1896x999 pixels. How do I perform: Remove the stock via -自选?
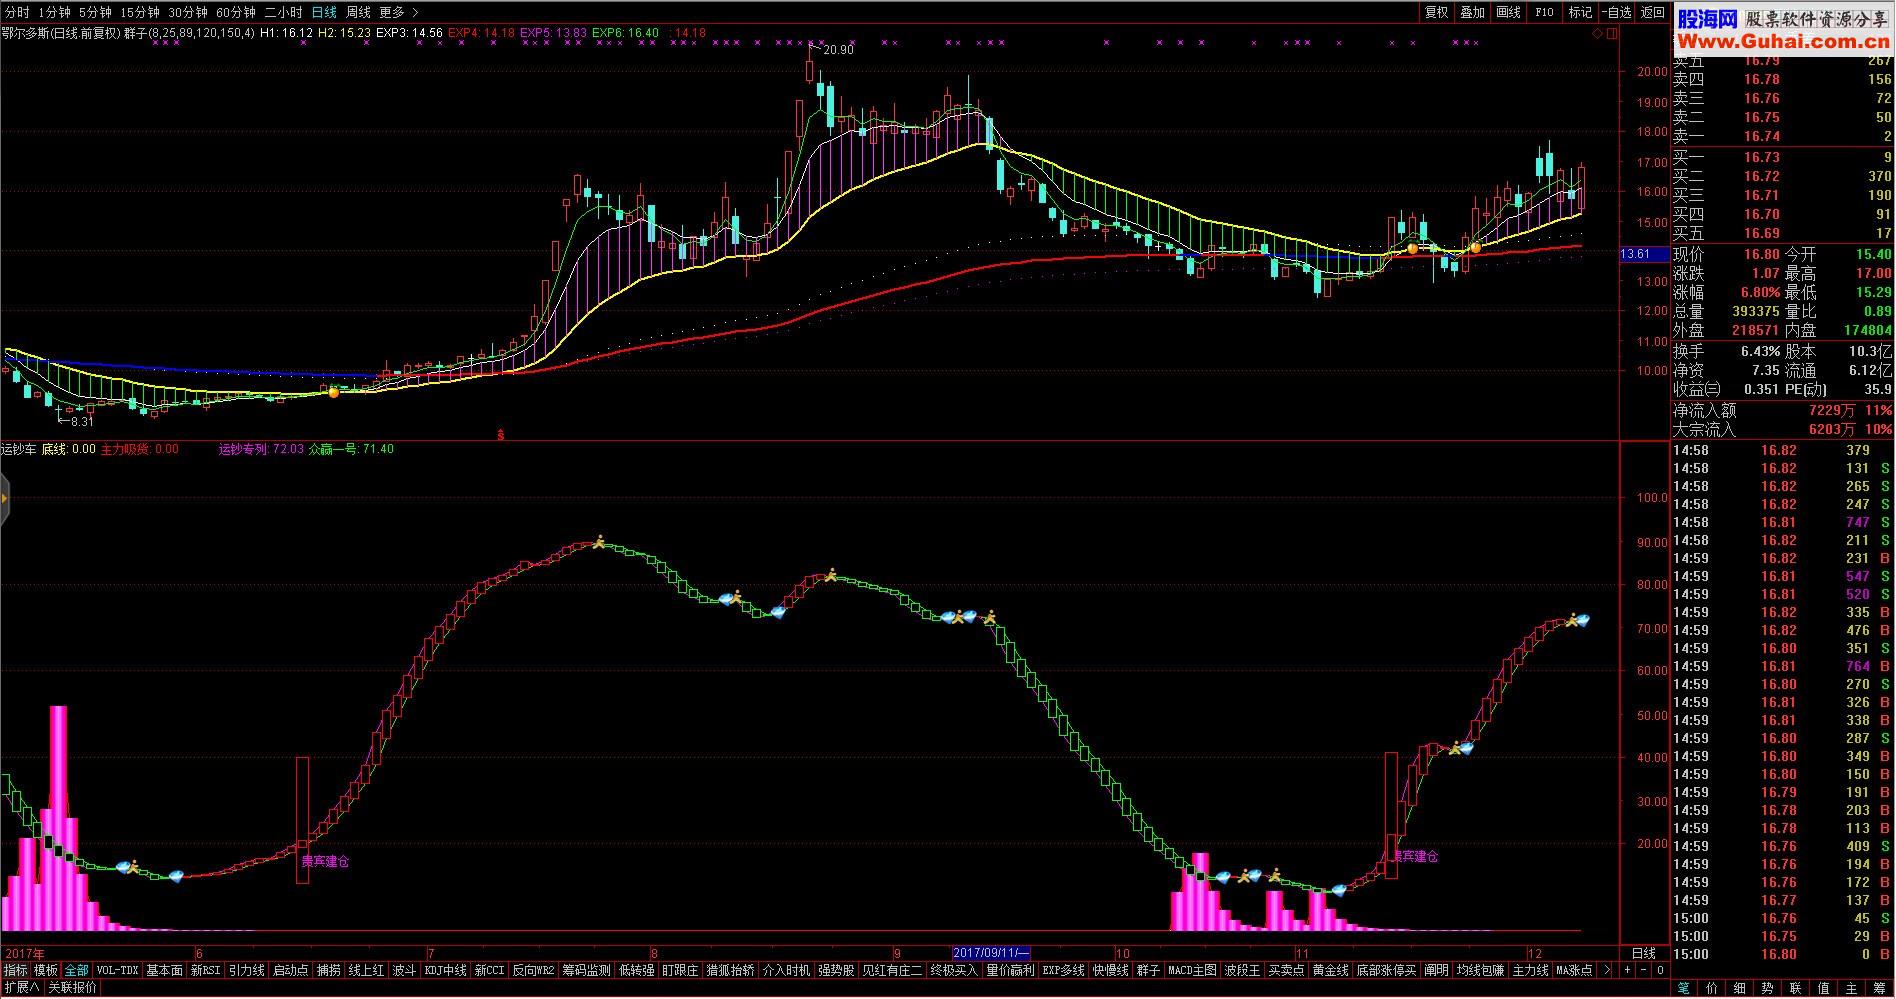(x=1617, y=12)
